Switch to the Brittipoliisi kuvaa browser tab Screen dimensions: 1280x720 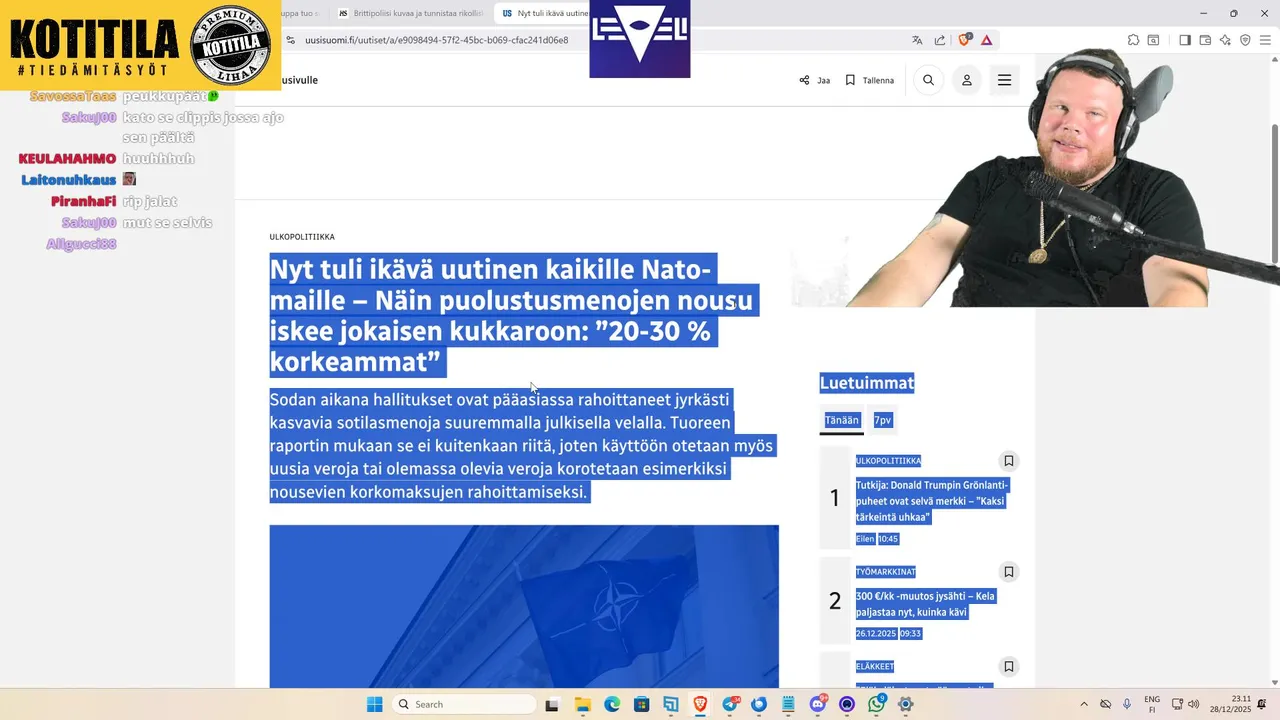[410, 13]
